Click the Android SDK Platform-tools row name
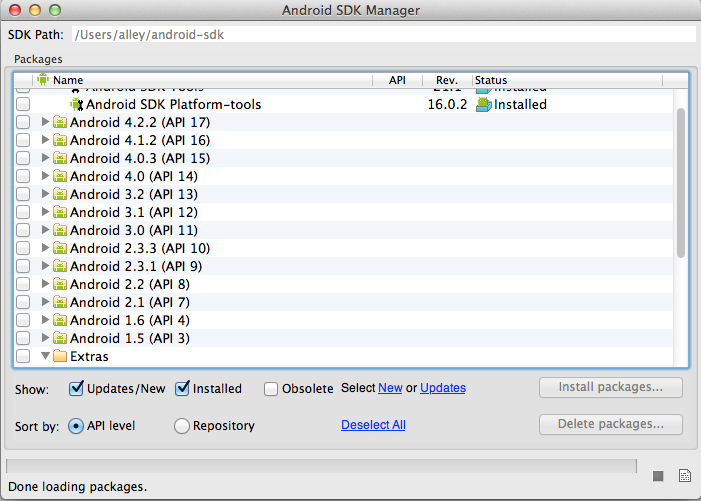Viewport: 701px width, 501px height. coord(173,105)
